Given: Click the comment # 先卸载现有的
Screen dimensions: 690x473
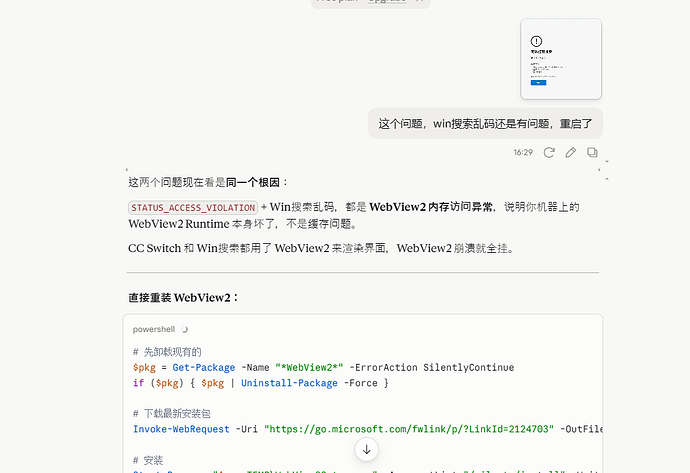Looking at the screenshot, I should 167,352.
